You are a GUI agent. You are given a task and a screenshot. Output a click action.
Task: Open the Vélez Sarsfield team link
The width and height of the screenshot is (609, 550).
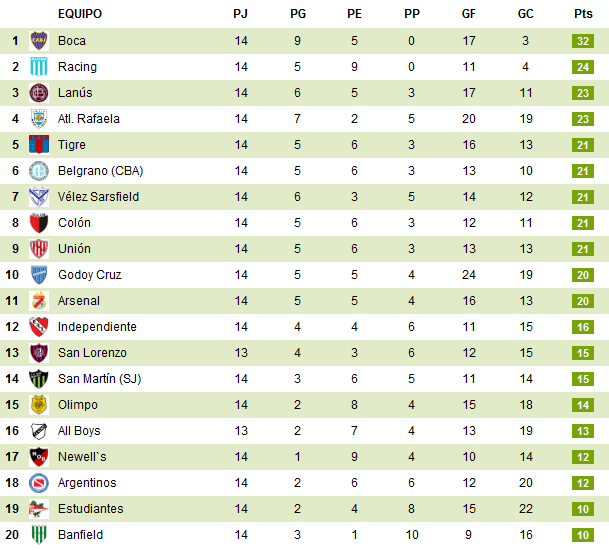pos(98,197)
